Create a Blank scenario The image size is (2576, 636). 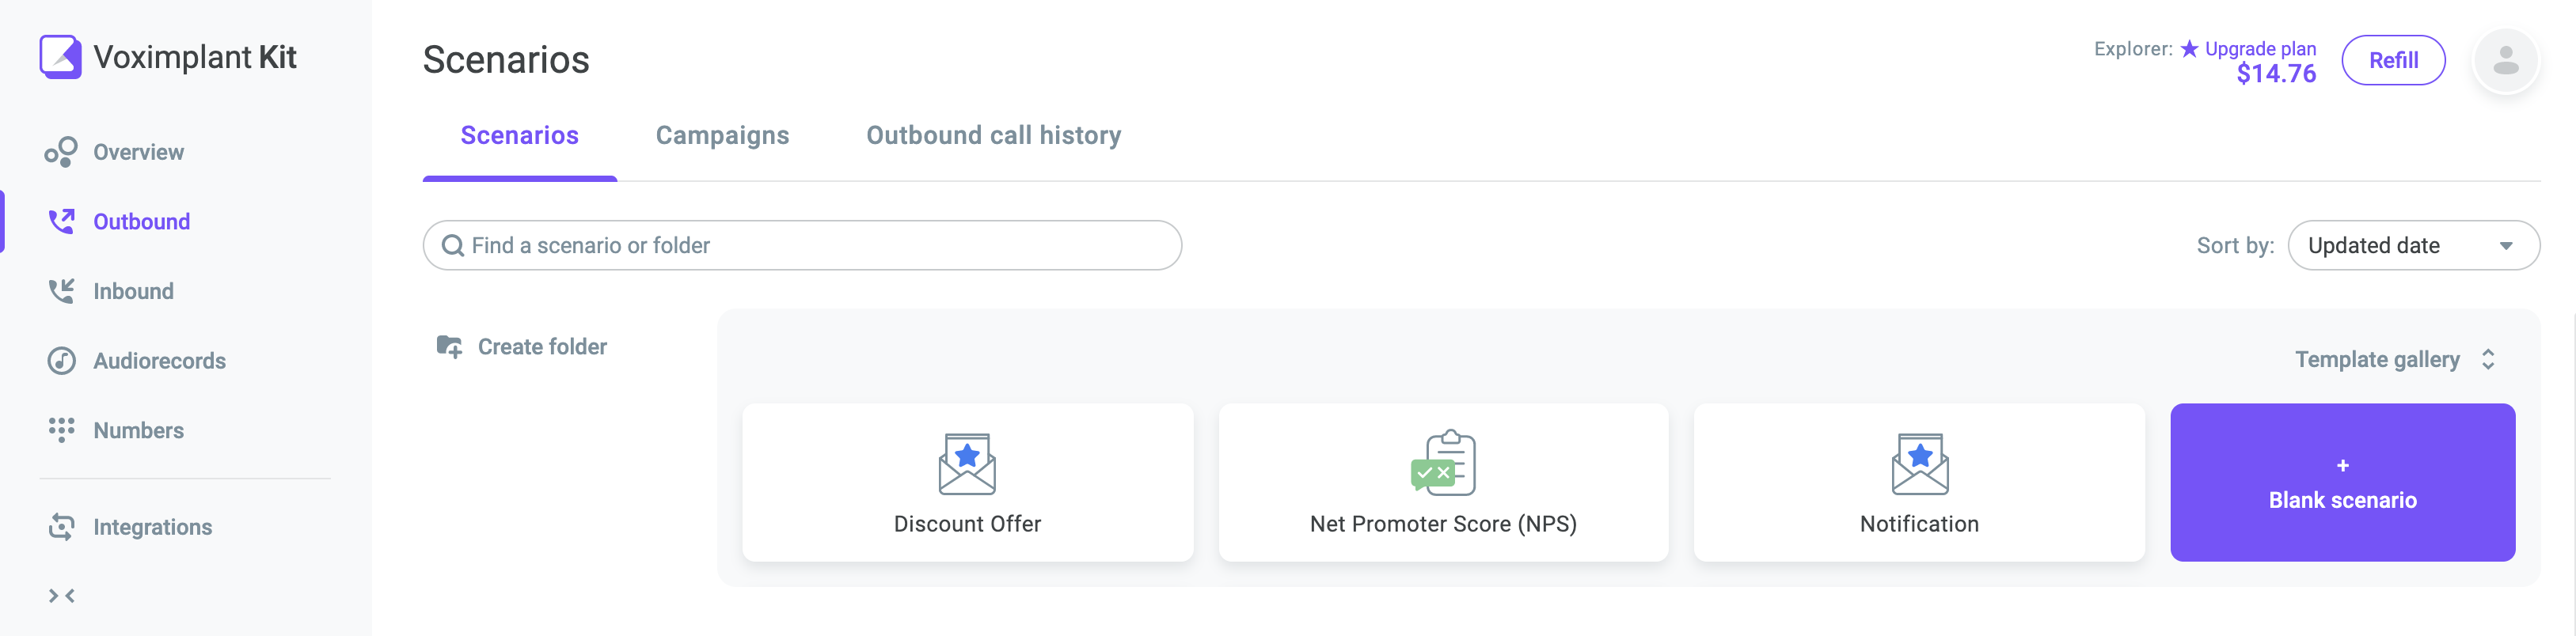click(2342, 483)
